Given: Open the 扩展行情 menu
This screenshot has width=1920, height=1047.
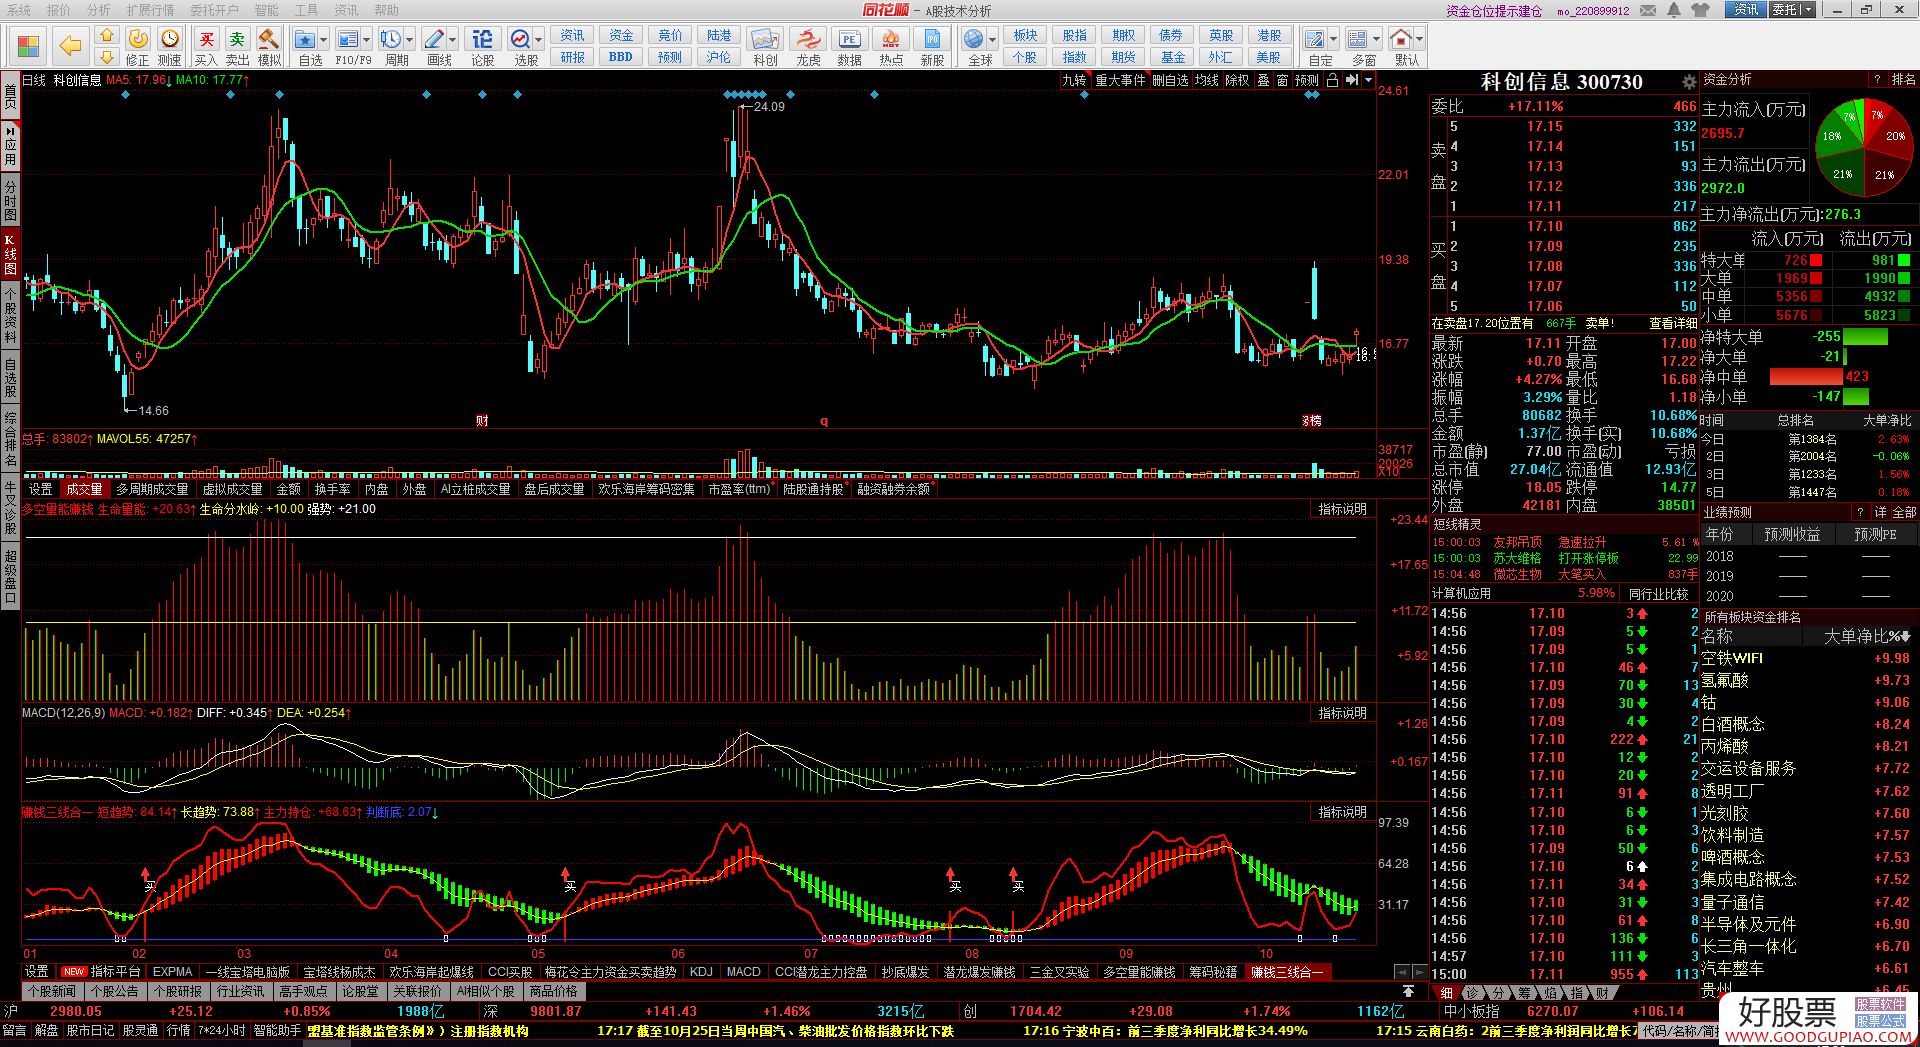Looking at the screenshot, I should [150, 10].
